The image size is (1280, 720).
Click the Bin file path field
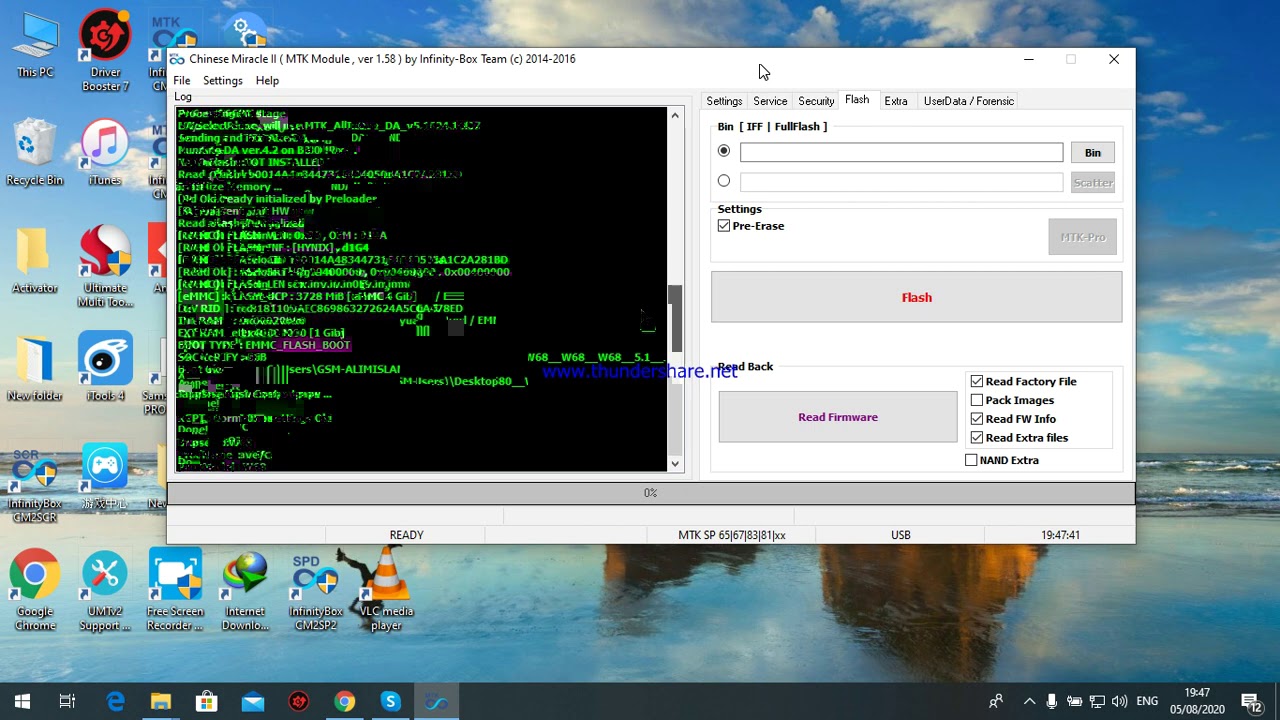pyautogui.click(x=902, y=152)
